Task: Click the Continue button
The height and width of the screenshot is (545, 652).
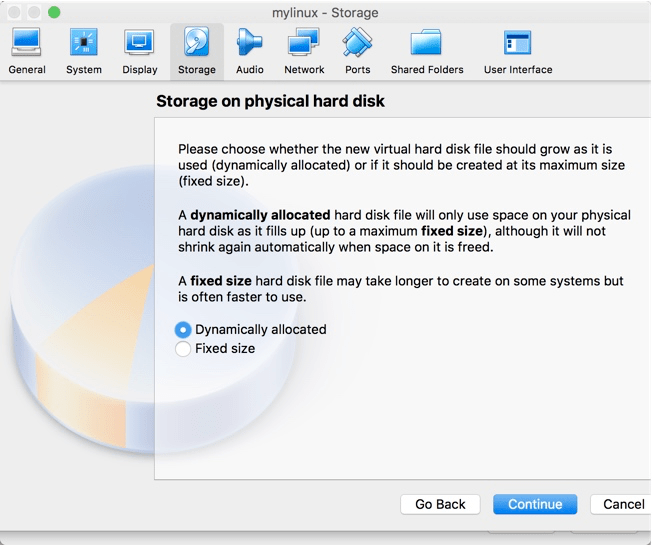Action: point(535,504)
